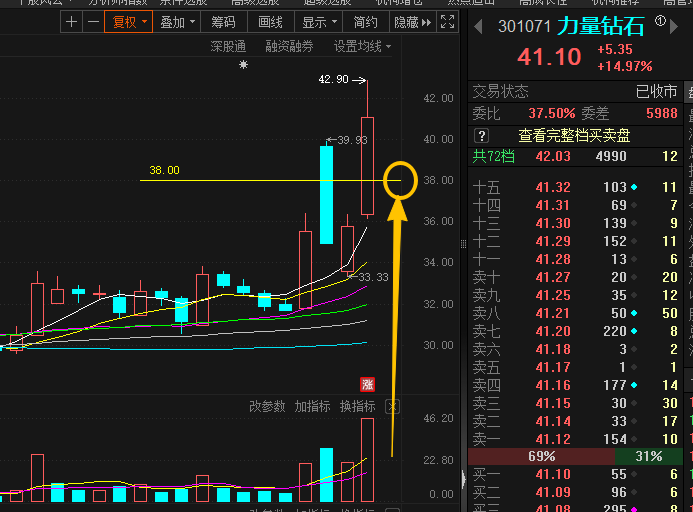Click 改参数 for indicator

(x=267, y=406)
